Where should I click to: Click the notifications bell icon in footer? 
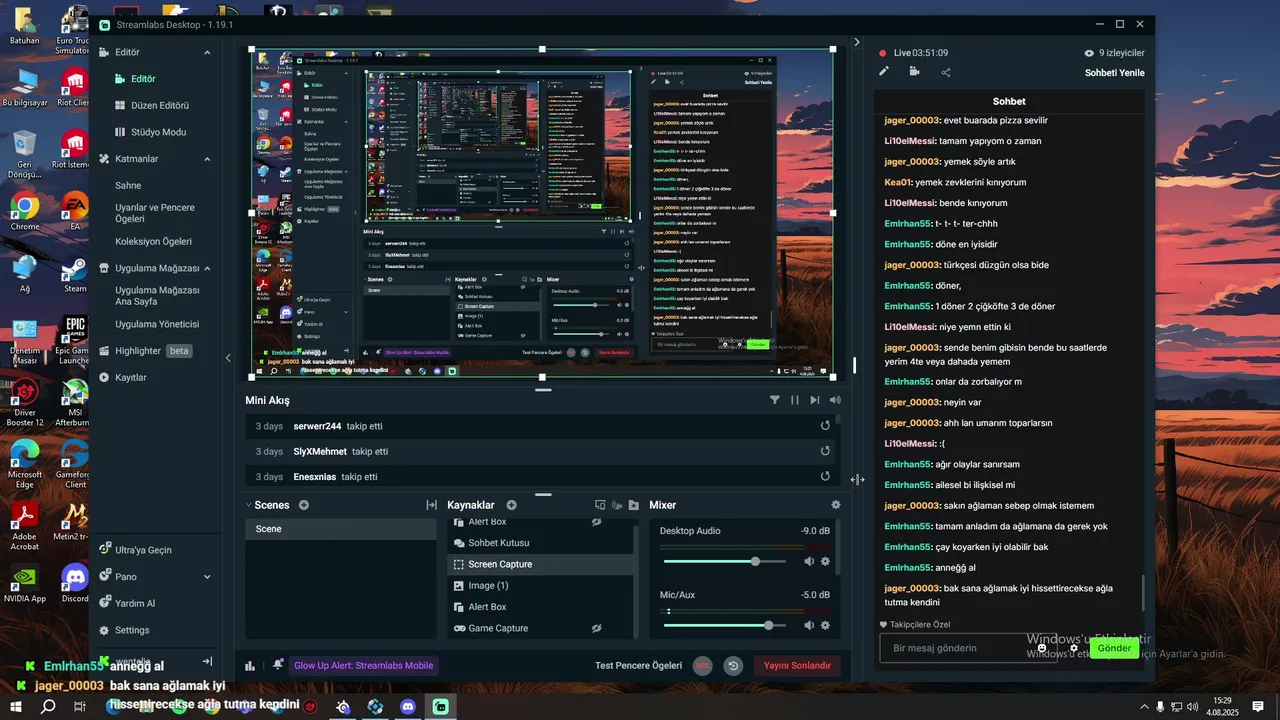pos(278,665)
